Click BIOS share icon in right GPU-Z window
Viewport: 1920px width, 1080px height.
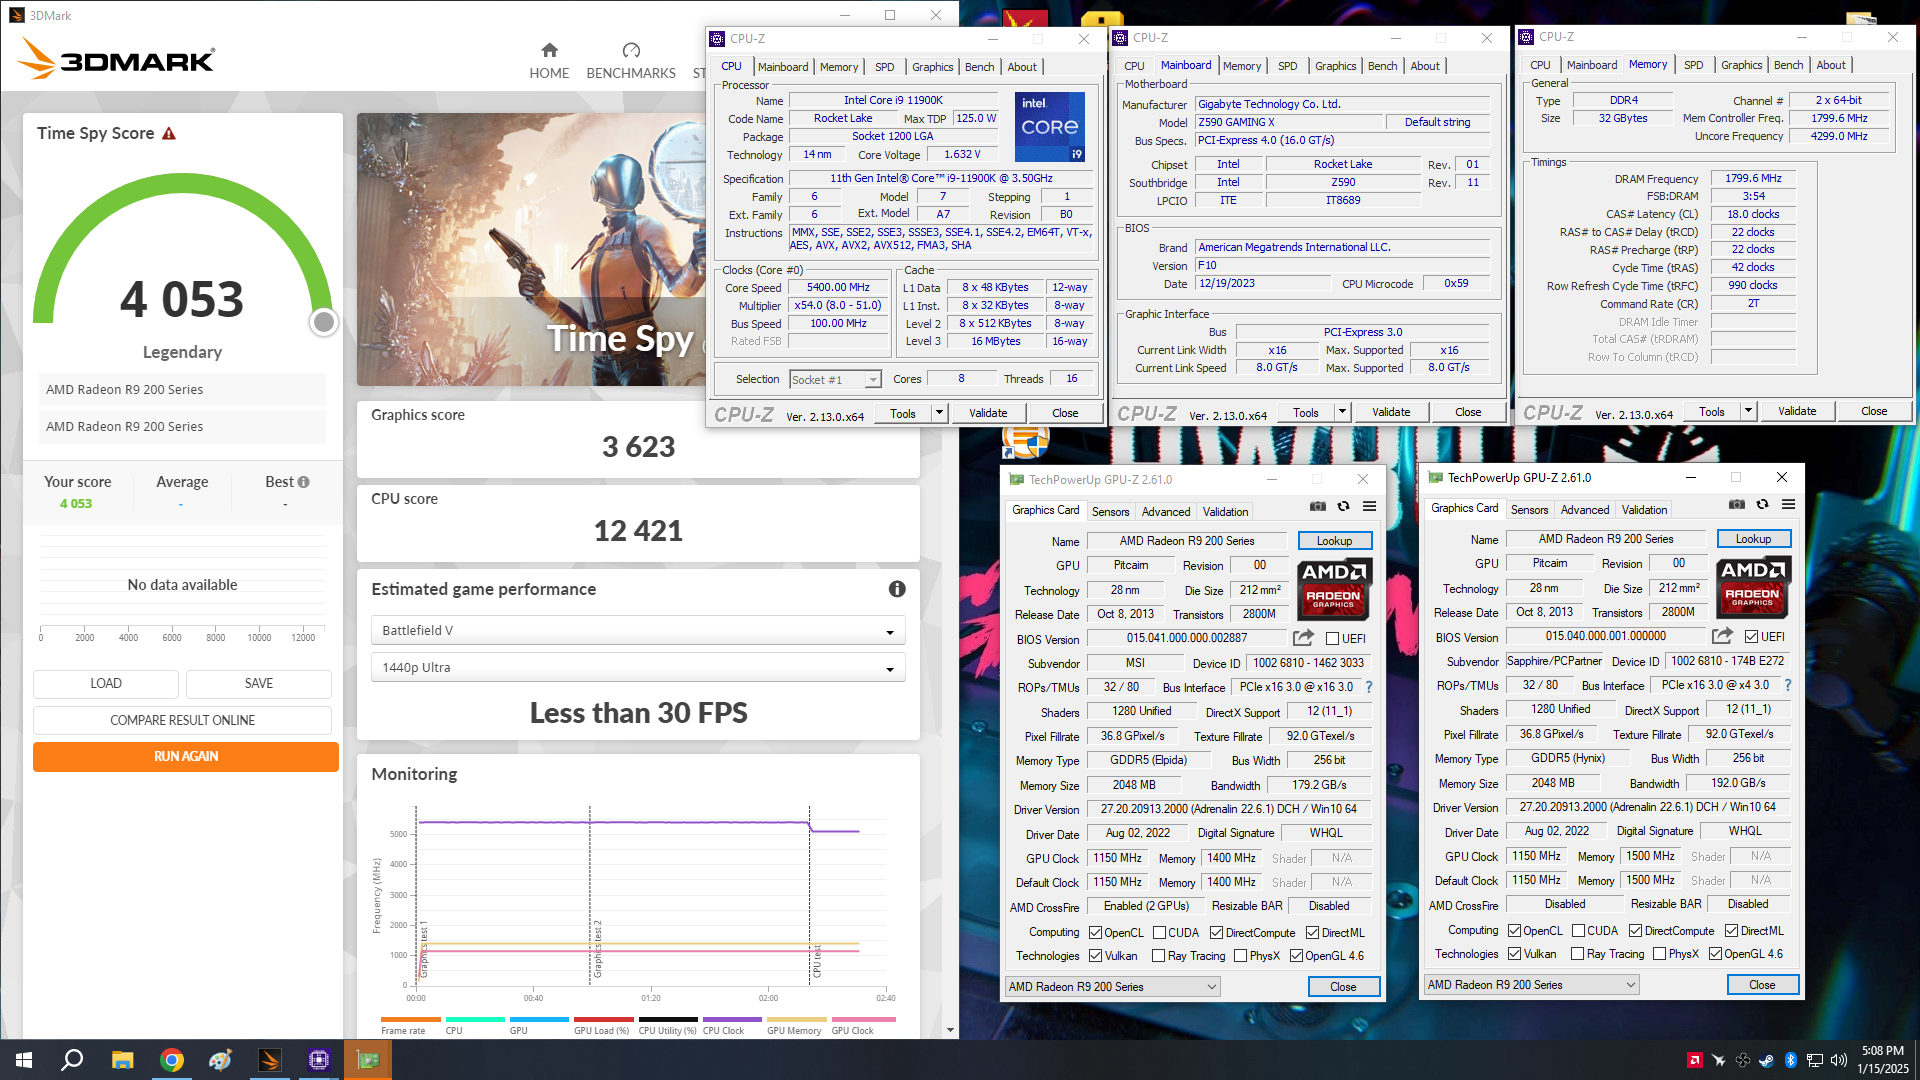tap(1722, 636)
